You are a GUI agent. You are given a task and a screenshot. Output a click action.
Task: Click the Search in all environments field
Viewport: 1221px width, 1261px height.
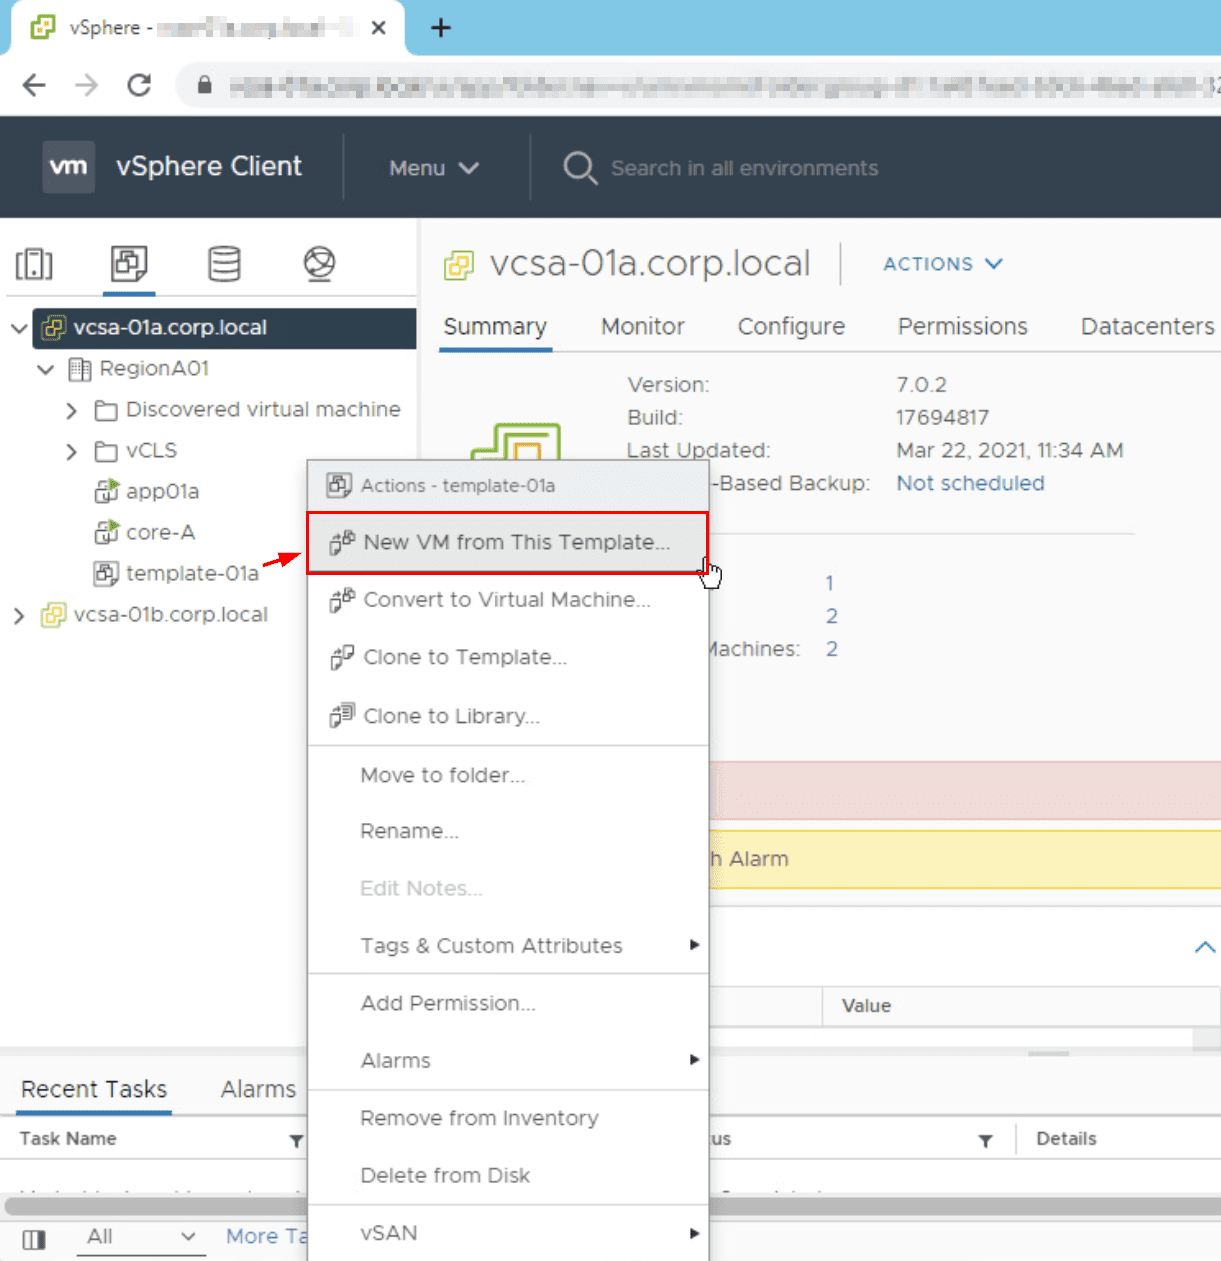[x=744, y=168]
